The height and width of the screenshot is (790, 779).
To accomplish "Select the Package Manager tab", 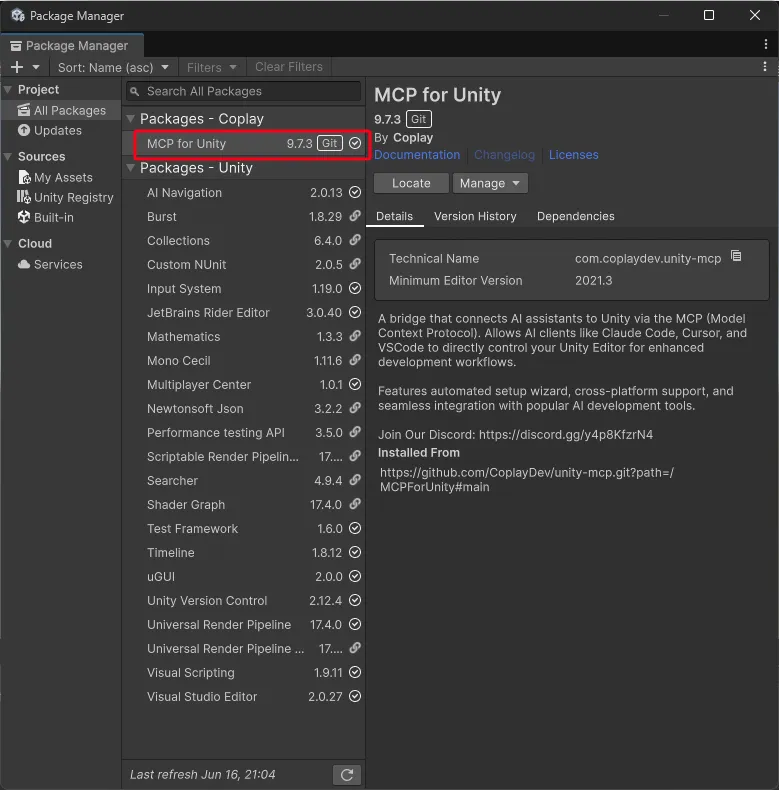I will click(72, 46).
